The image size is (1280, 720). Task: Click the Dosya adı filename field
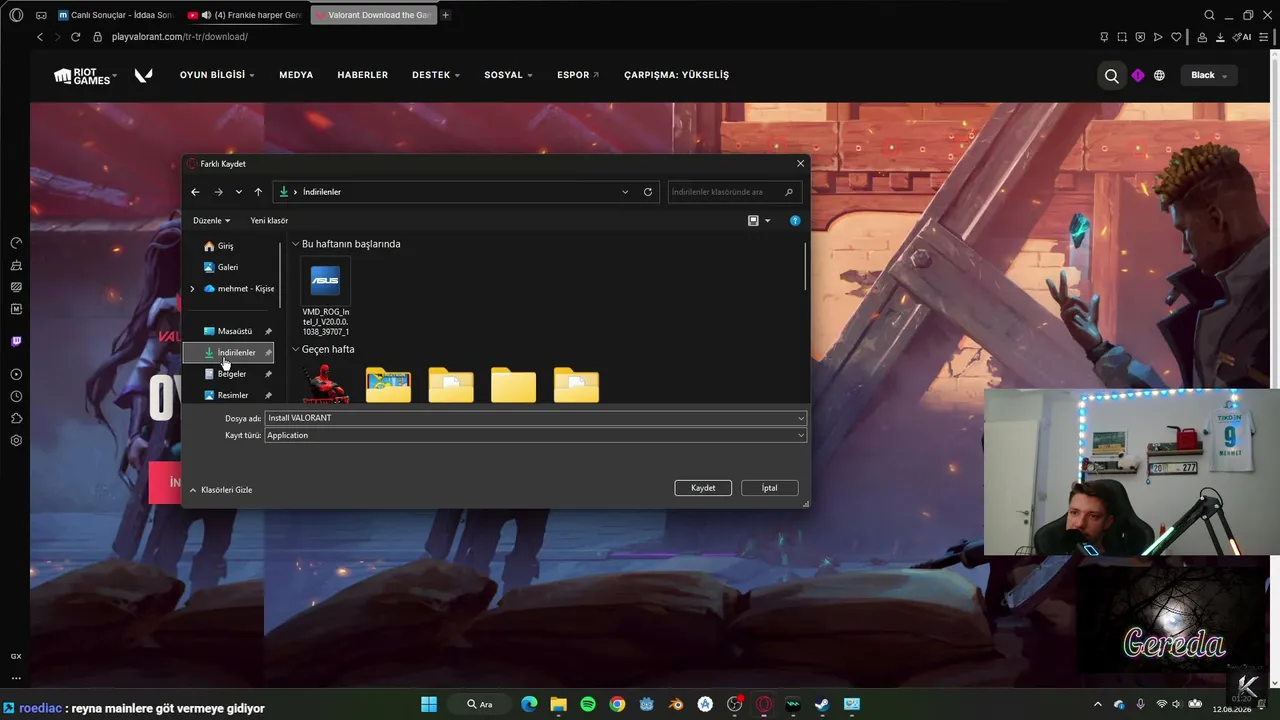click(535, 418)
